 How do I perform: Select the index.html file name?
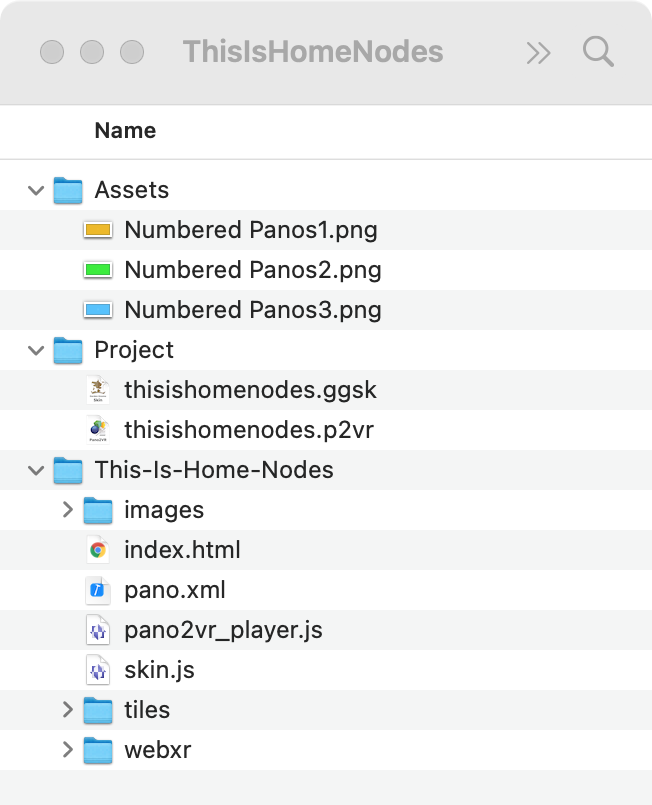coord(182,550)
